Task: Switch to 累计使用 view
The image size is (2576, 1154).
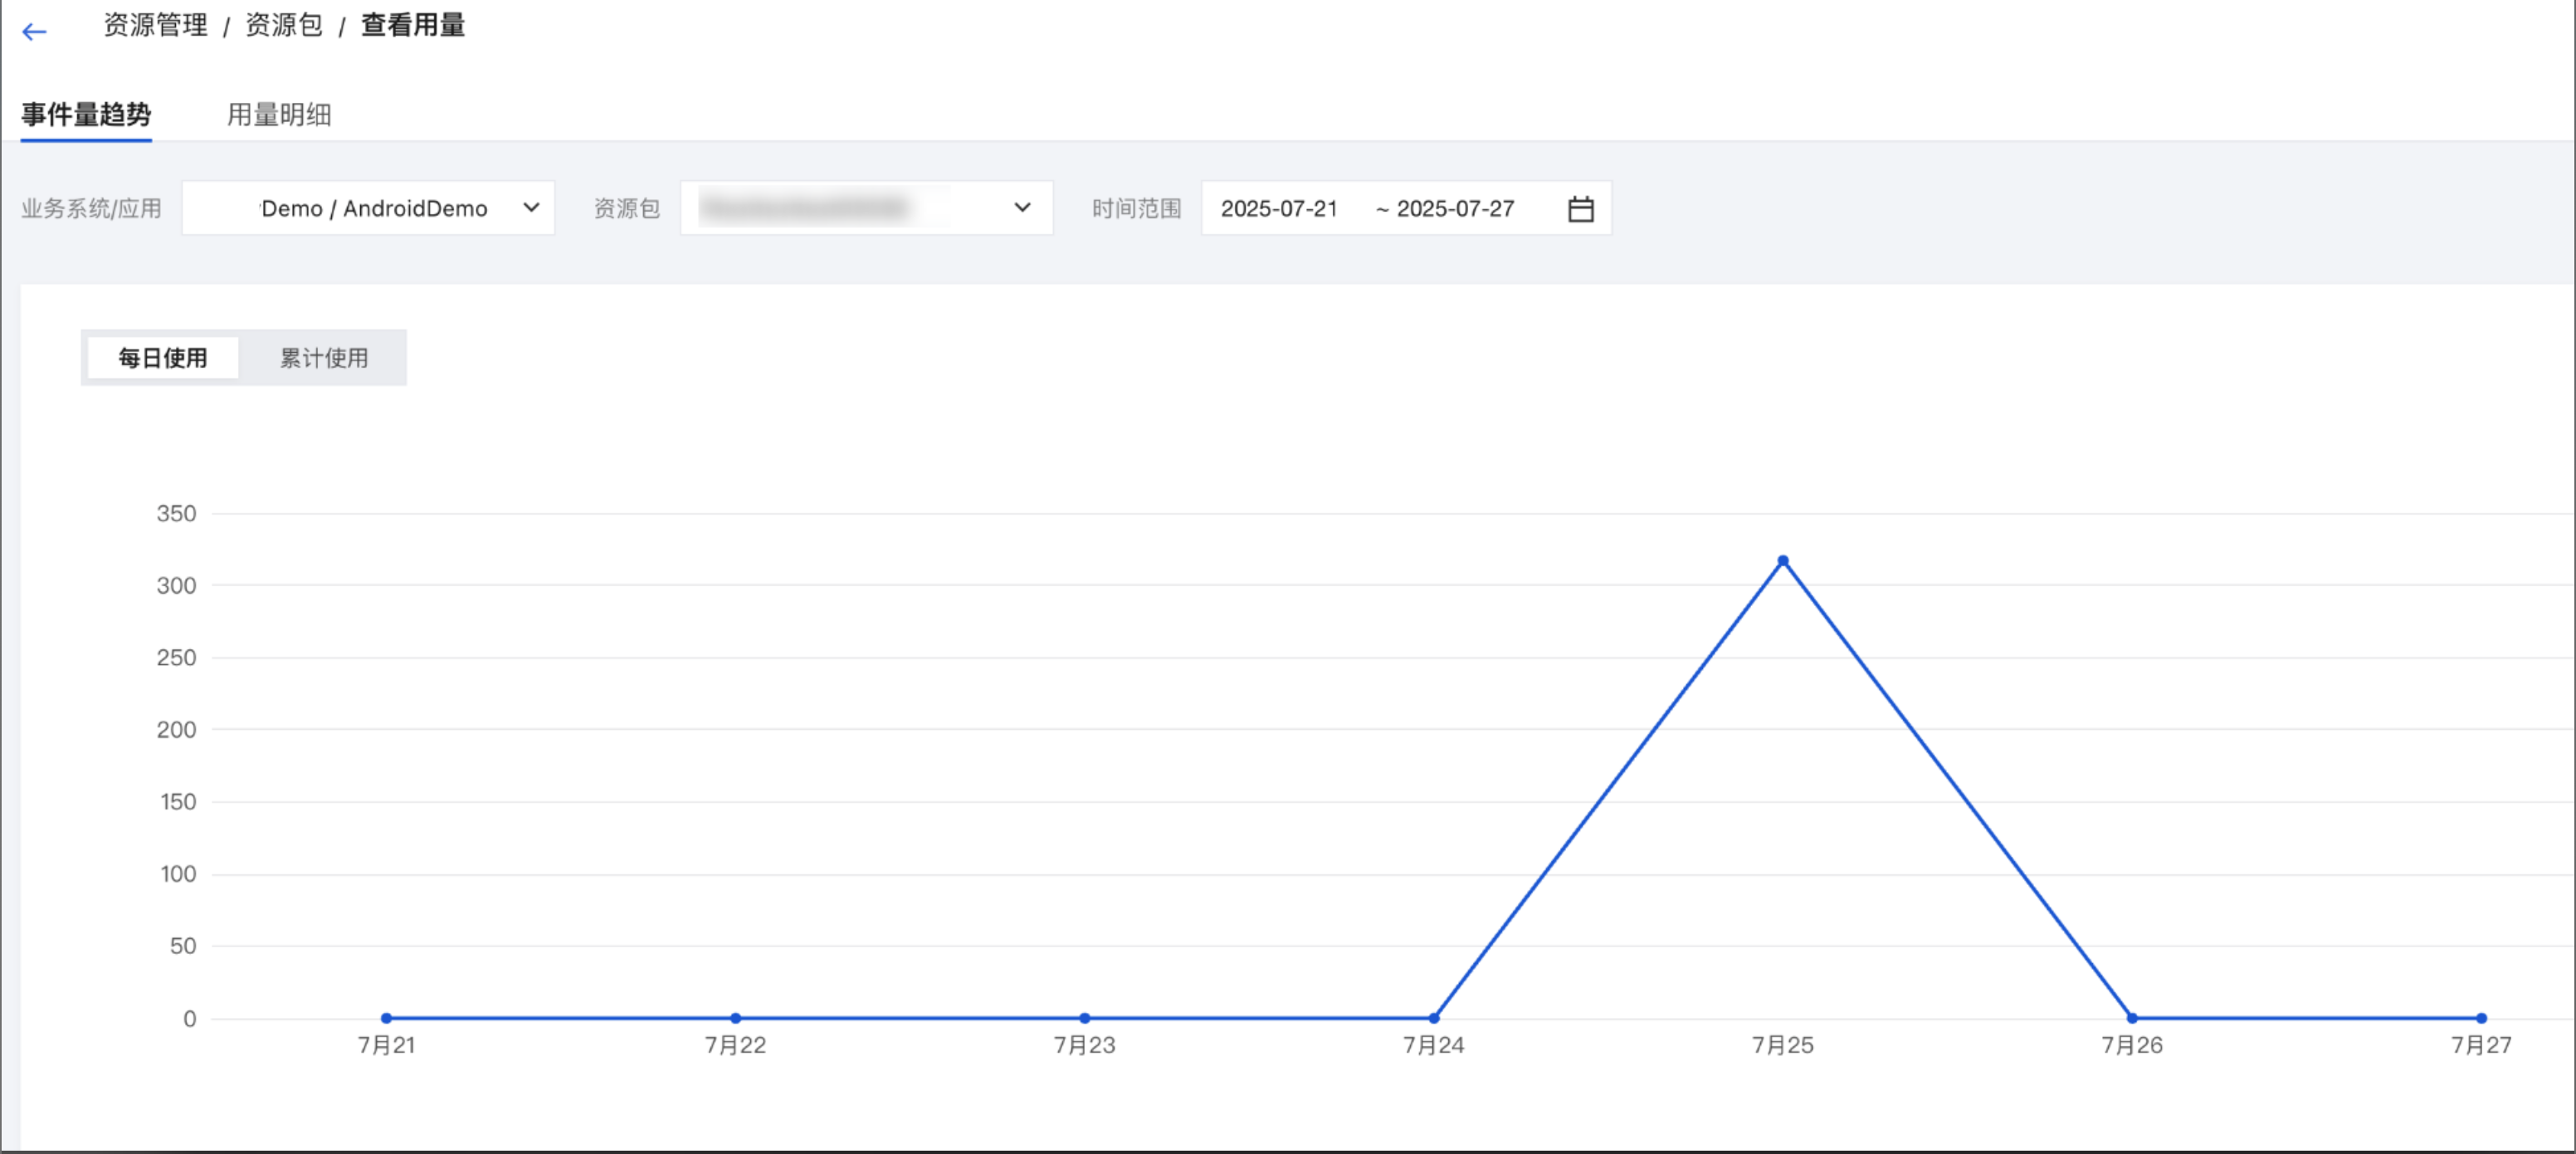Action: coord(323,358)
